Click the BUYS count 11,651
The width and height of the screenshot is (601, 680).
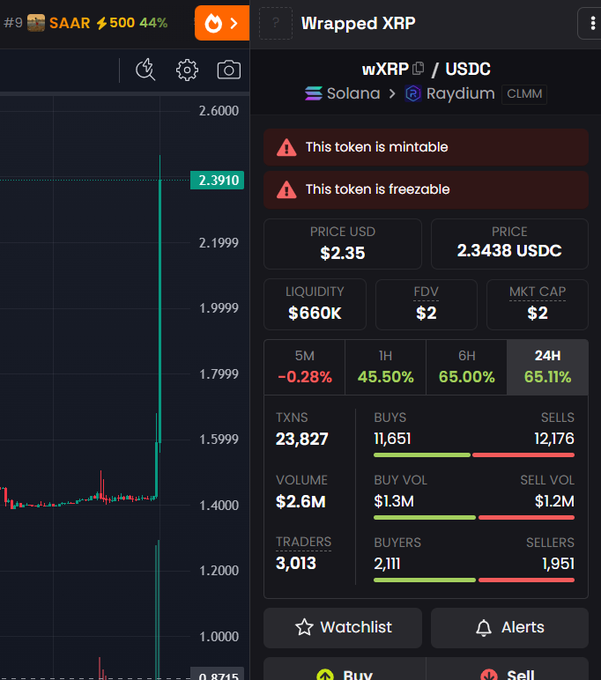coord(392,438)
